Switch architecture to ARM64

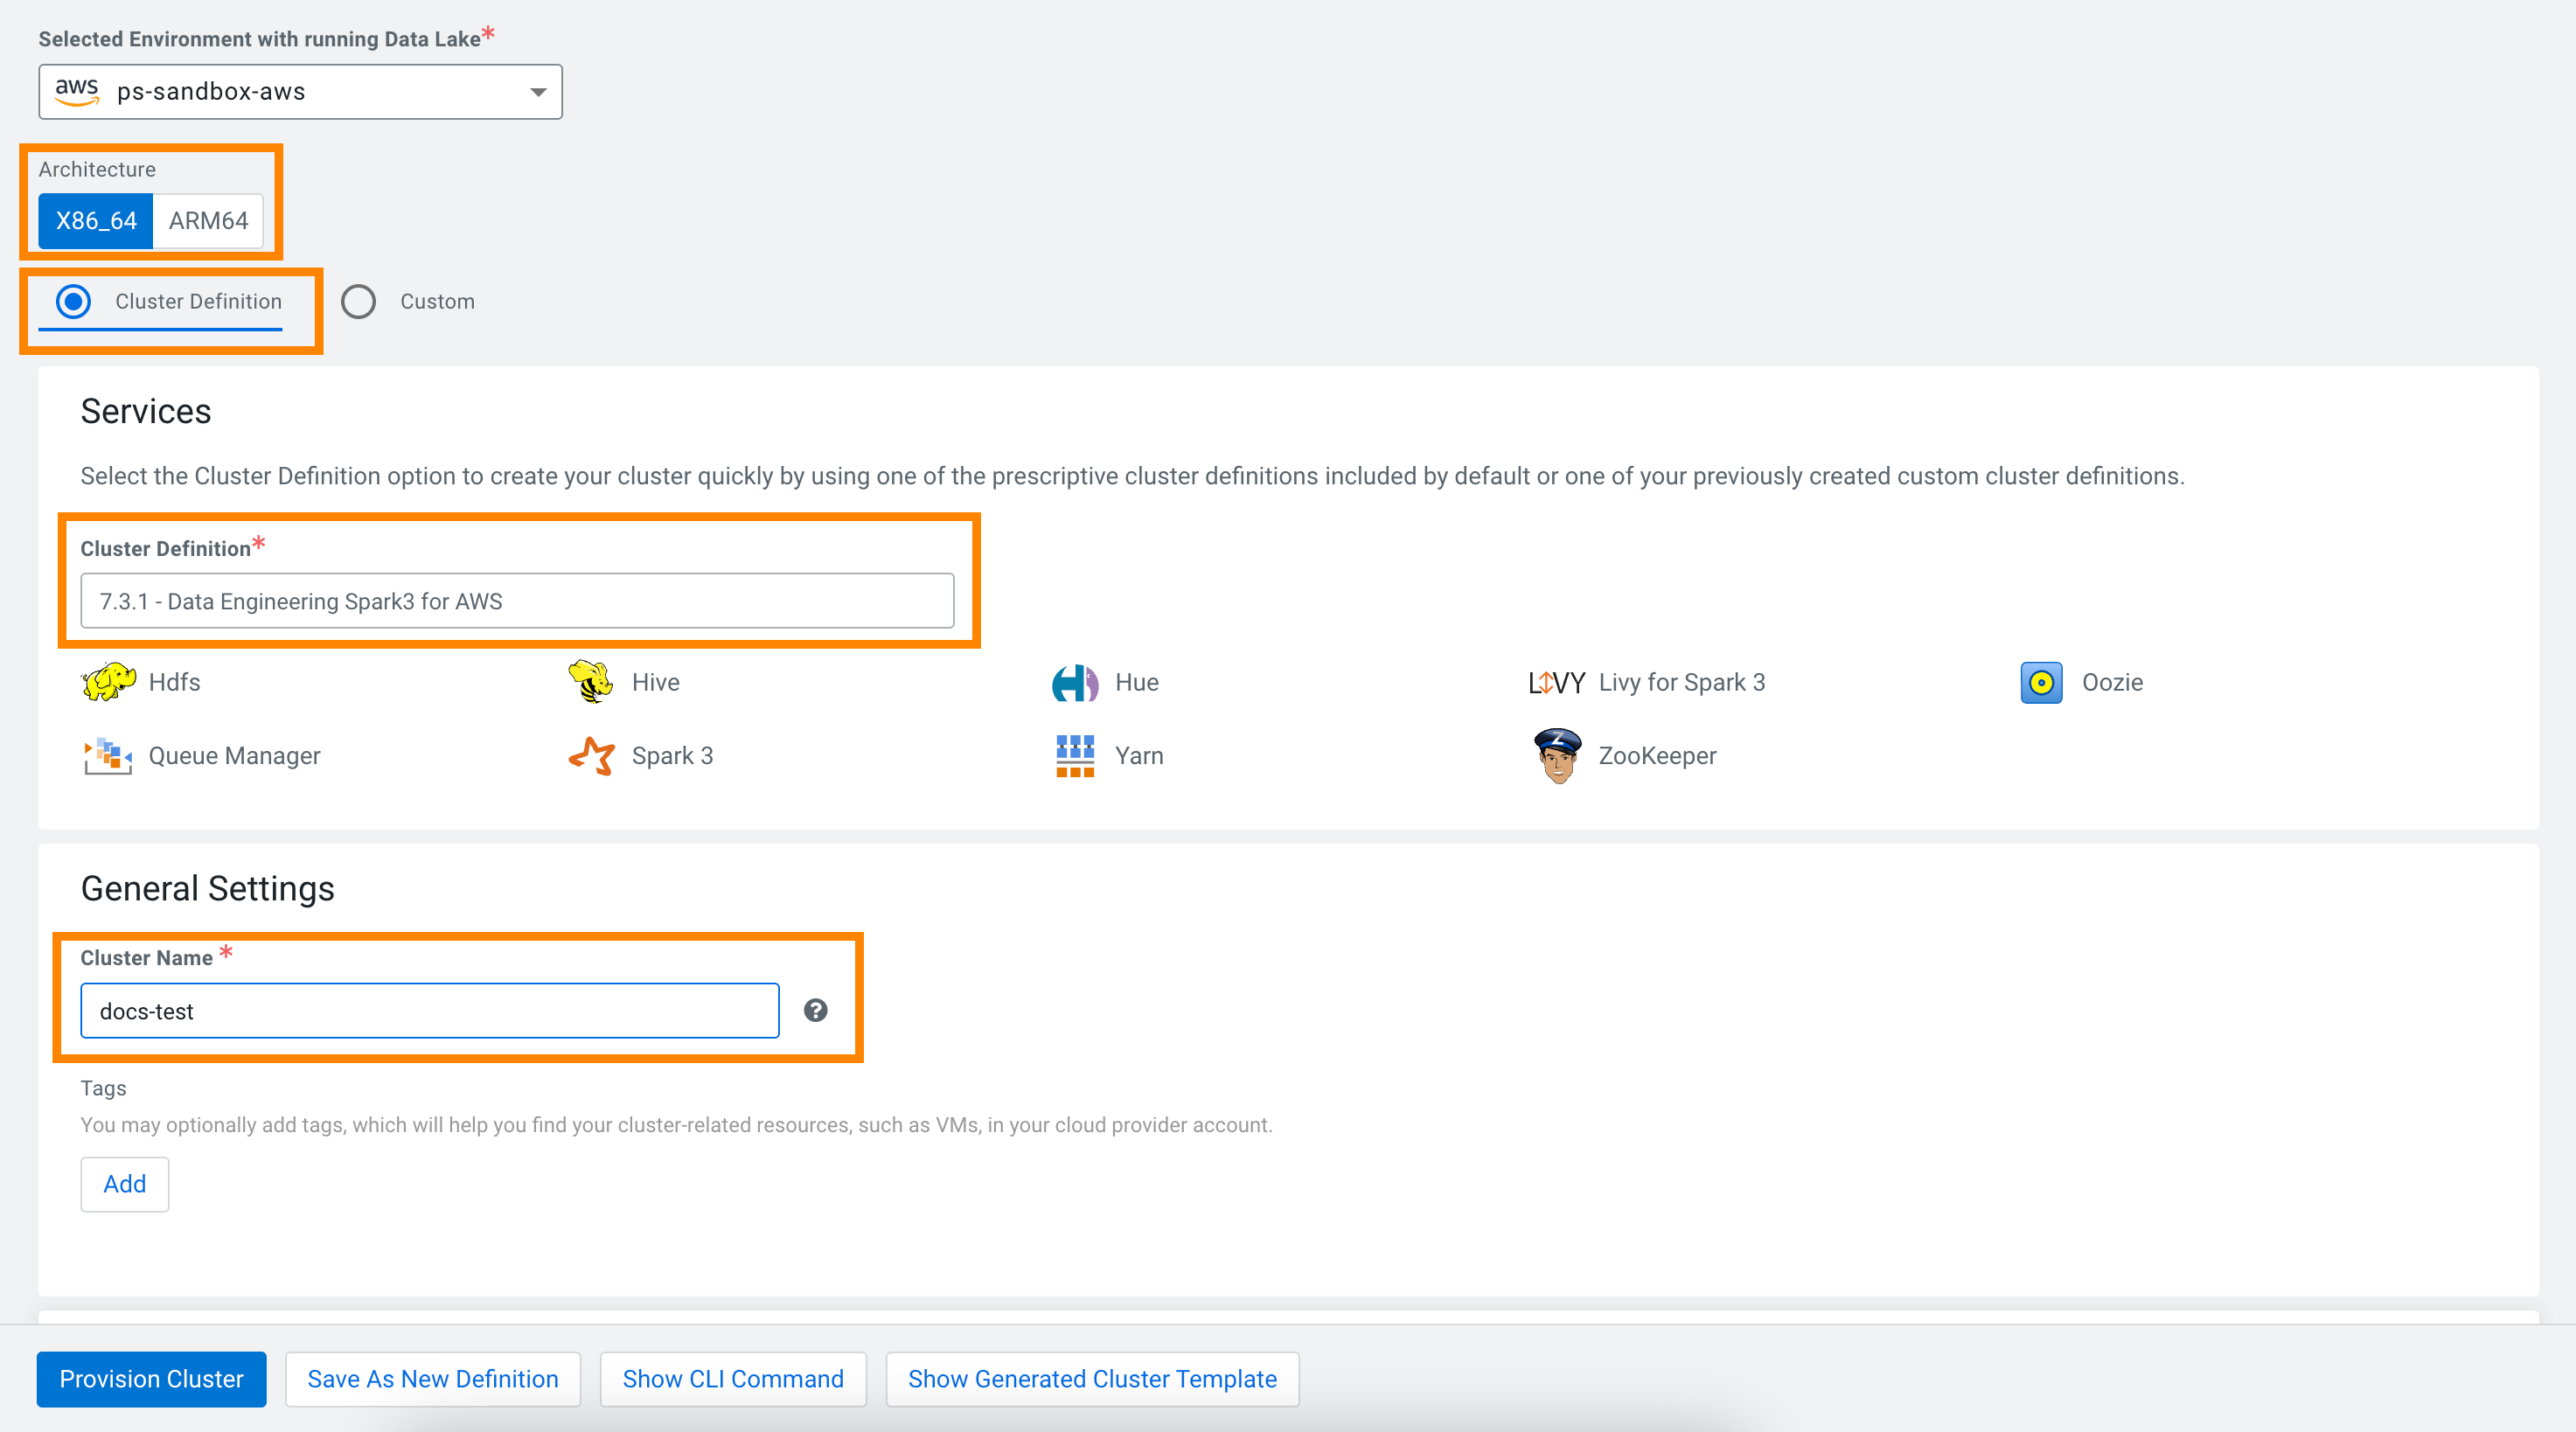208,221
